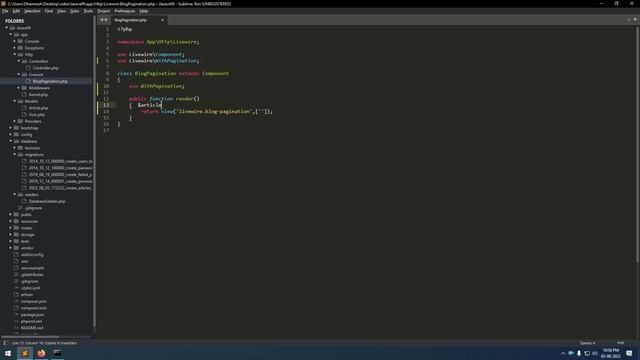Open Kernel.php in the sidebar
The image size is (640, 360).
[x=38, y=95]
